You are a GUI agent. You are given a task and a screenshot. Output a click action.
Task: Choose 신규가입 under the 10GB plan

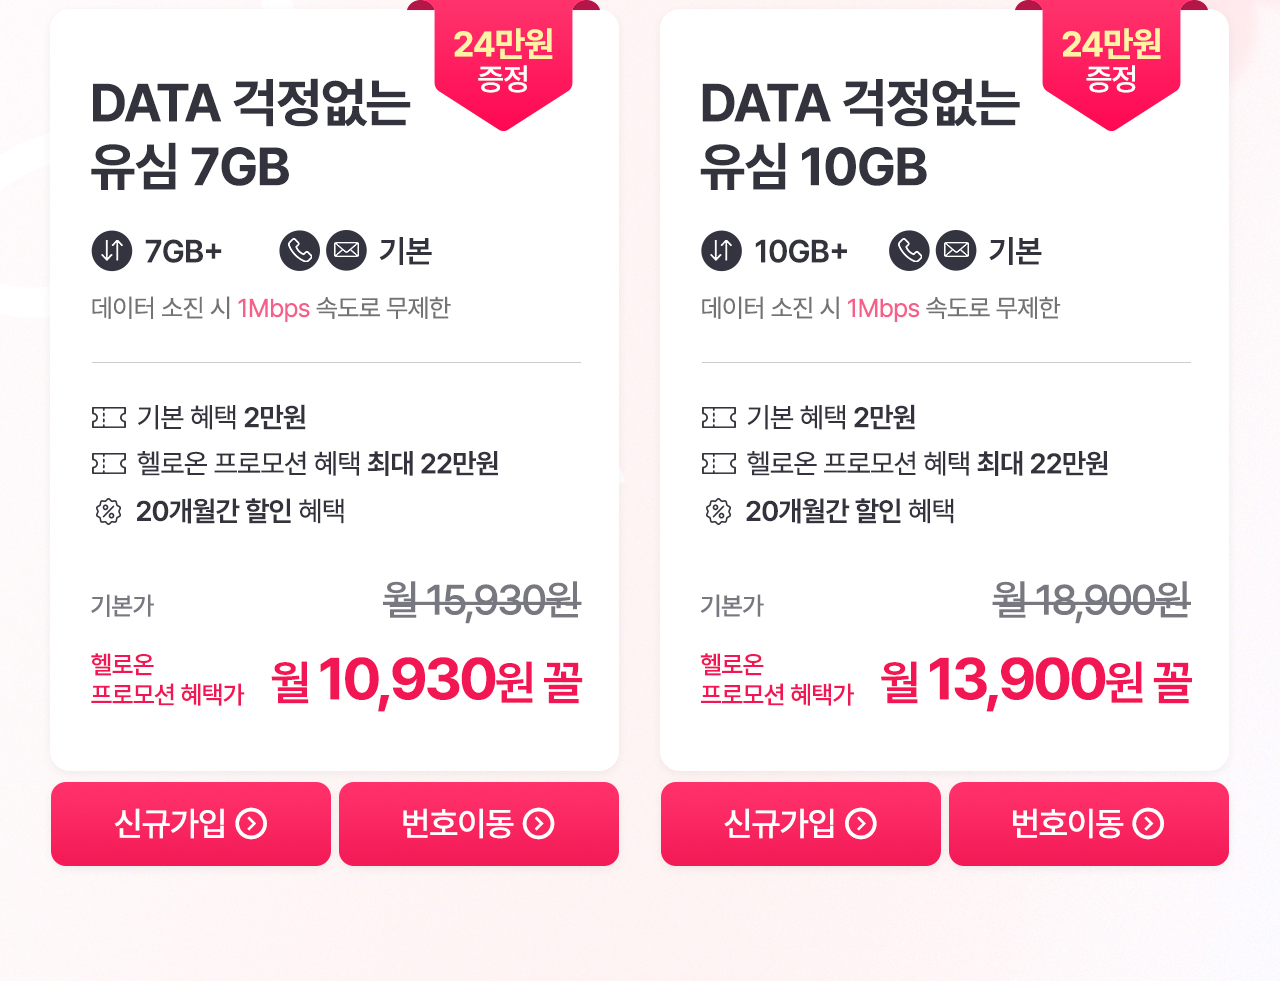click(801, 824)
